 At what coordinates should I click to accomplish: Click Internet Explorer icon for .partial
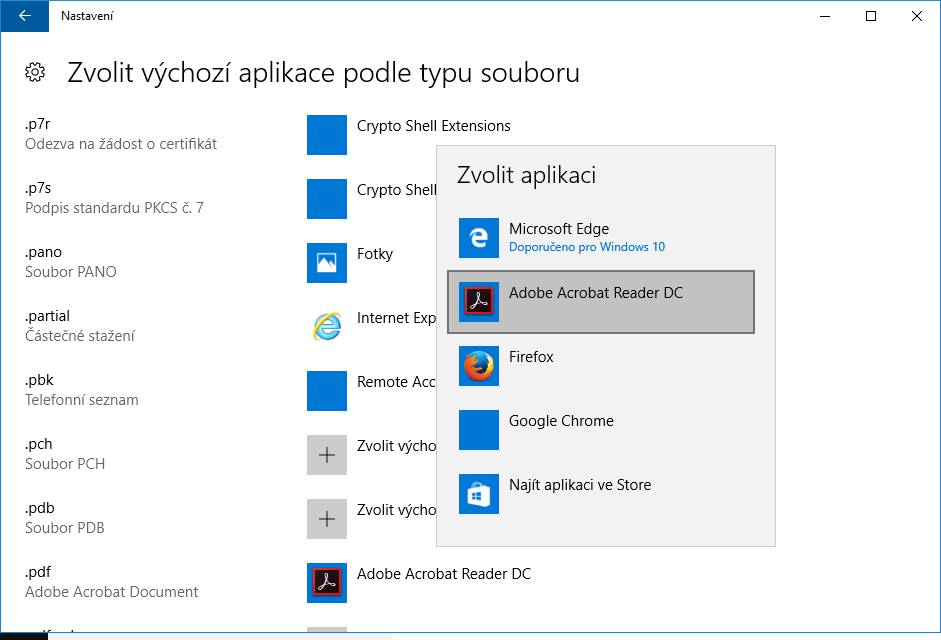pos(326,327)
